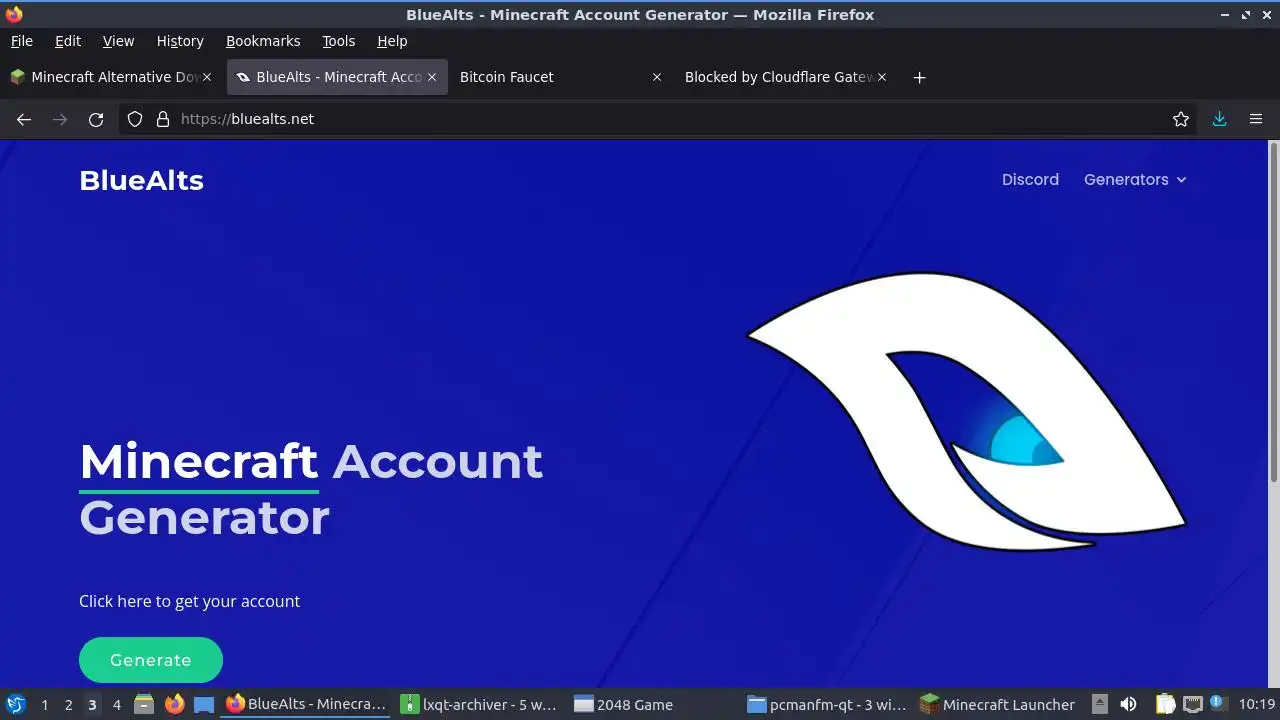
Task: Reload the current page
Action: pyautogui.click(x=96, y=119)
